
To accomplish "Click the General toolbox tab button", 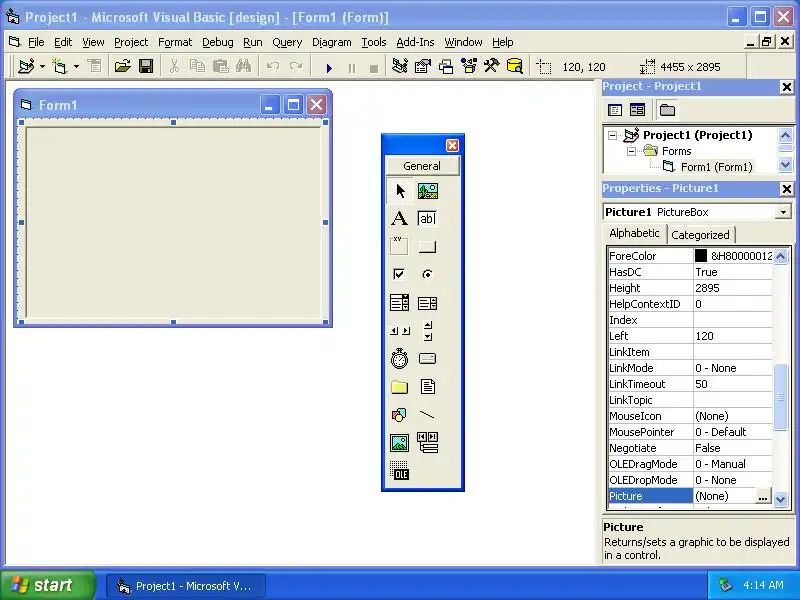I will (x=422, y=166).
